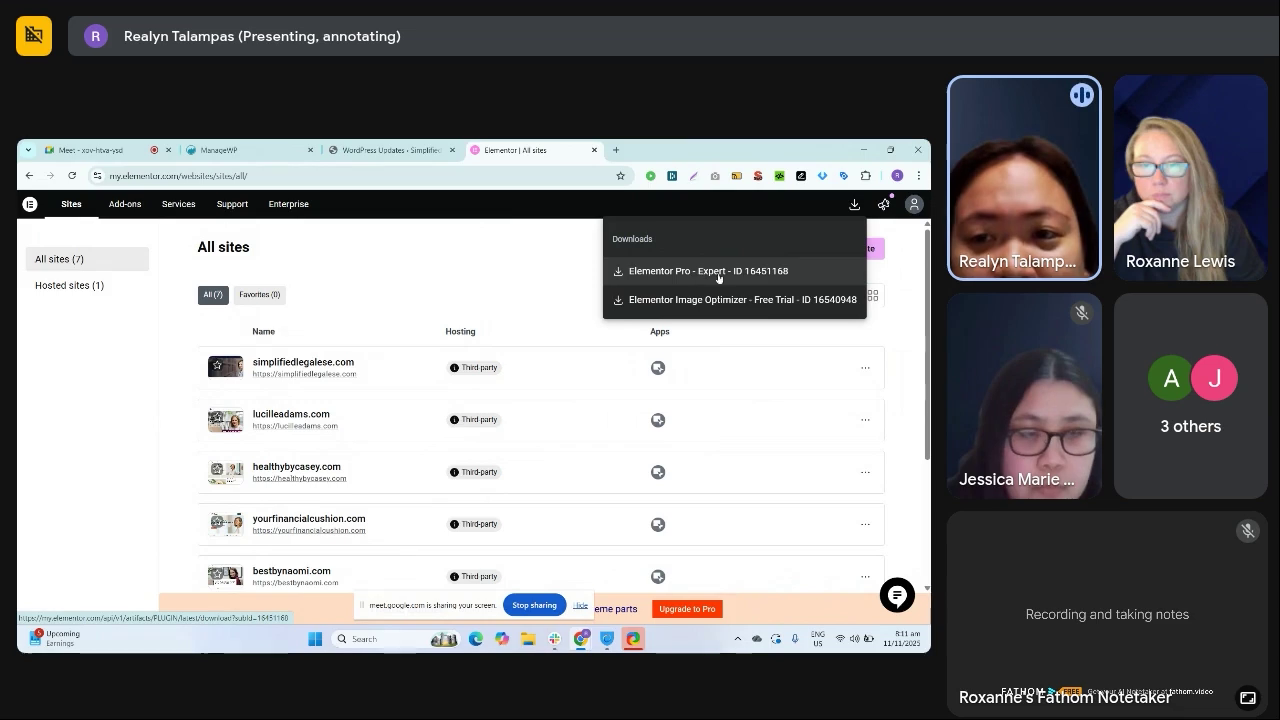Open the WordPress app icon for lucilleadams.com

point(658,420)
